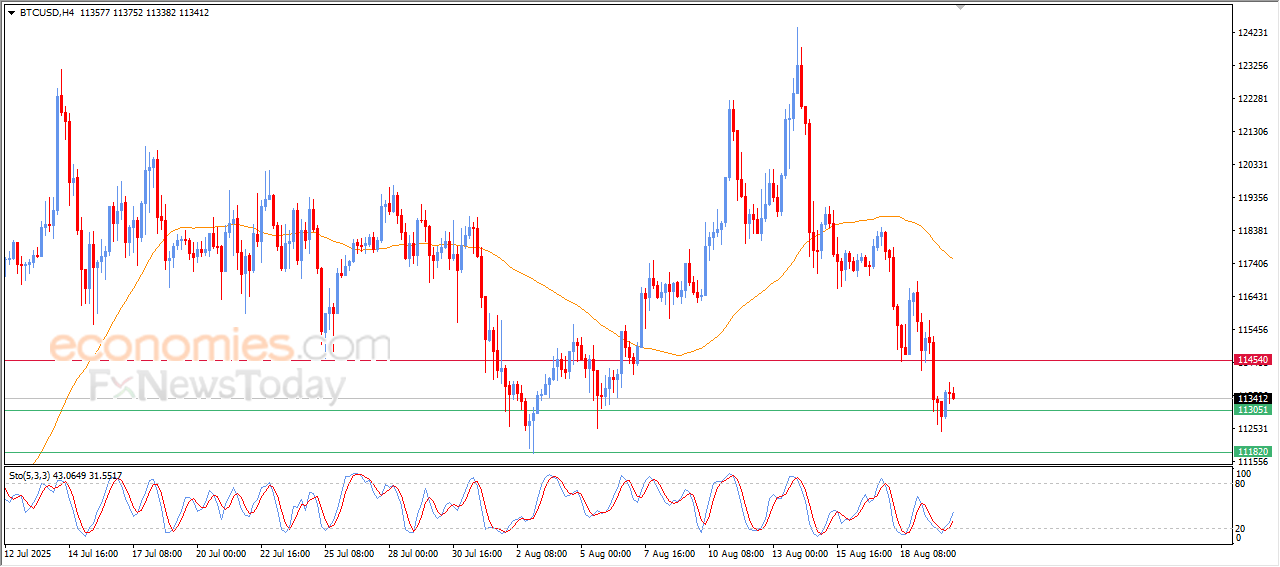
Task: Click the 20 level on stochastic scale
Action: pyautogui.click(x=1241, y=528)
